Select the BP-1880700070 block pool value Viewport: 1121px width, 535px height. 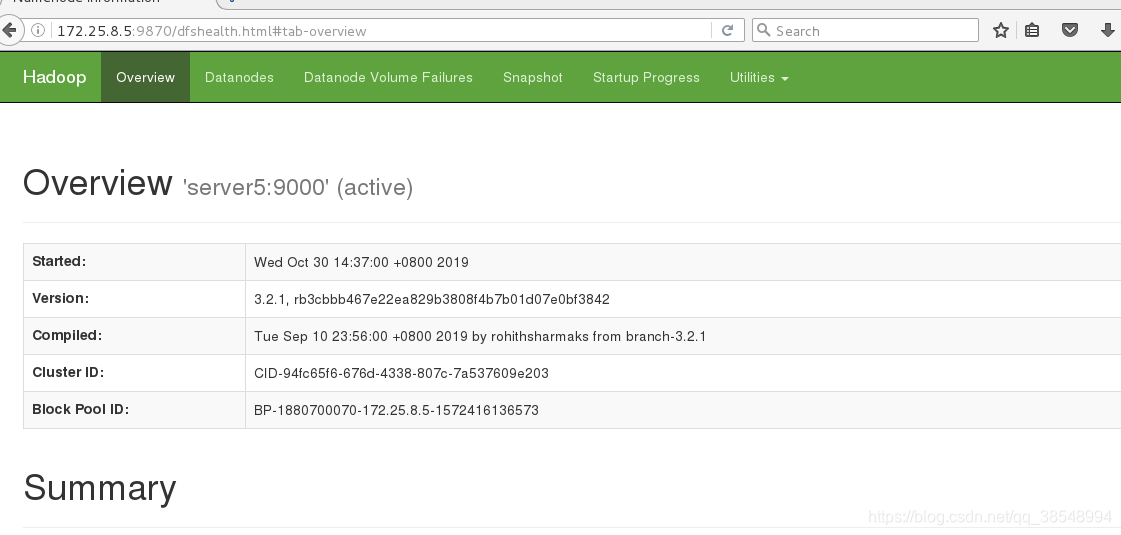click(396, 411)
